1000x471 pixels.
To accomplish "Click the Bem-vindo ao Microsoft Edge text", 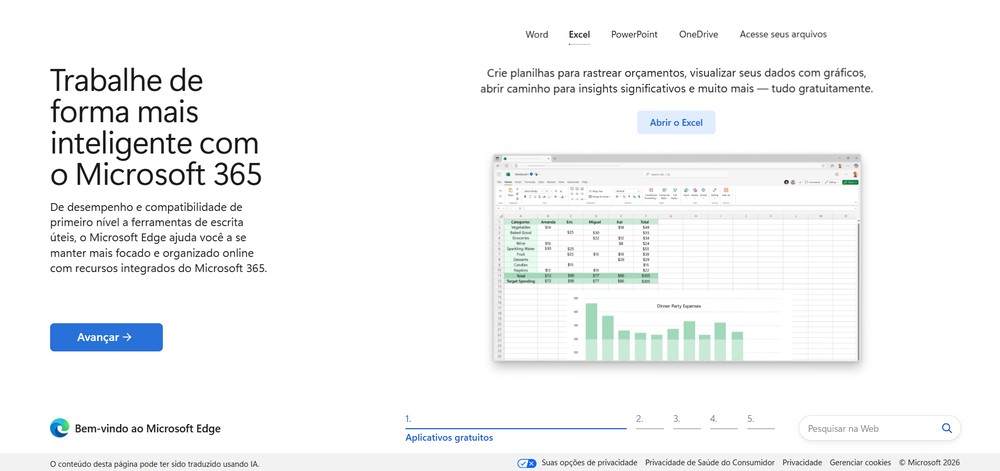I will pos(148,428).
